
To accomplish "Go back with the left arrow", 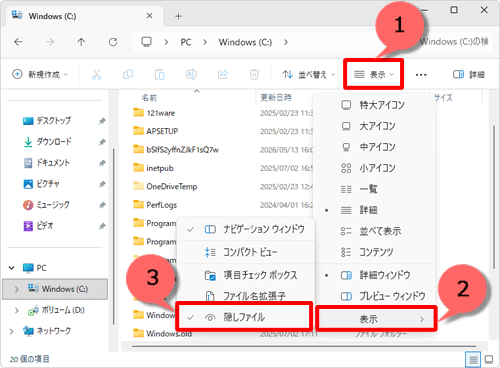I will click(x=18, y=42).
